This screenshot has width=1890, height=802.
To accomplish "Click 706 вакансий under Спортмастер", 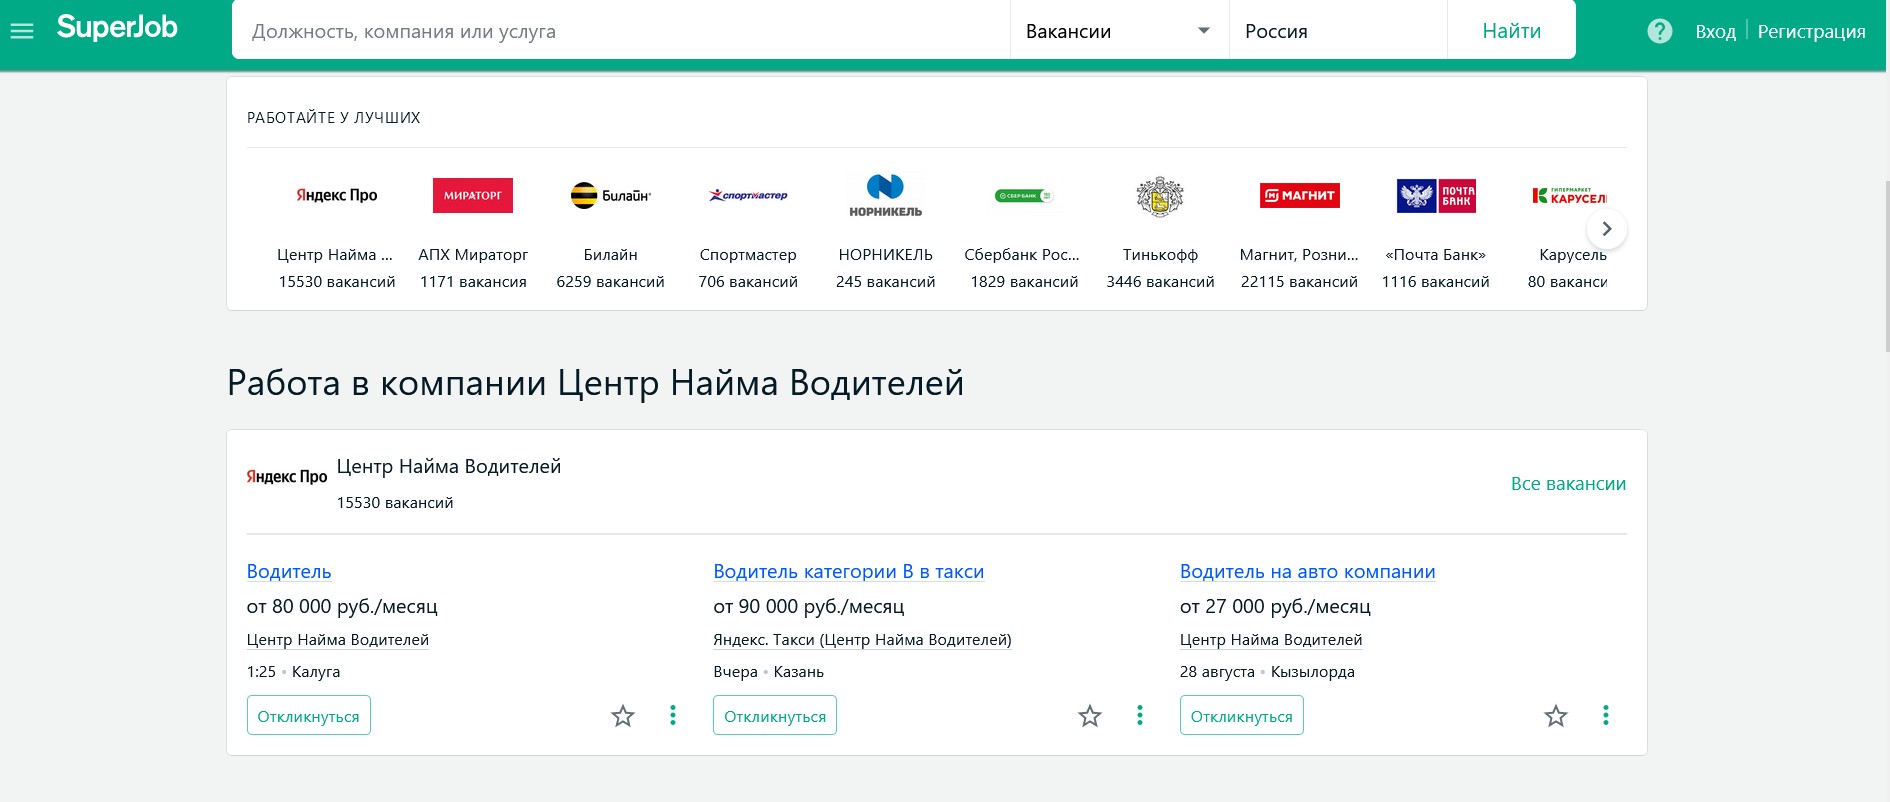I will 748,282.
